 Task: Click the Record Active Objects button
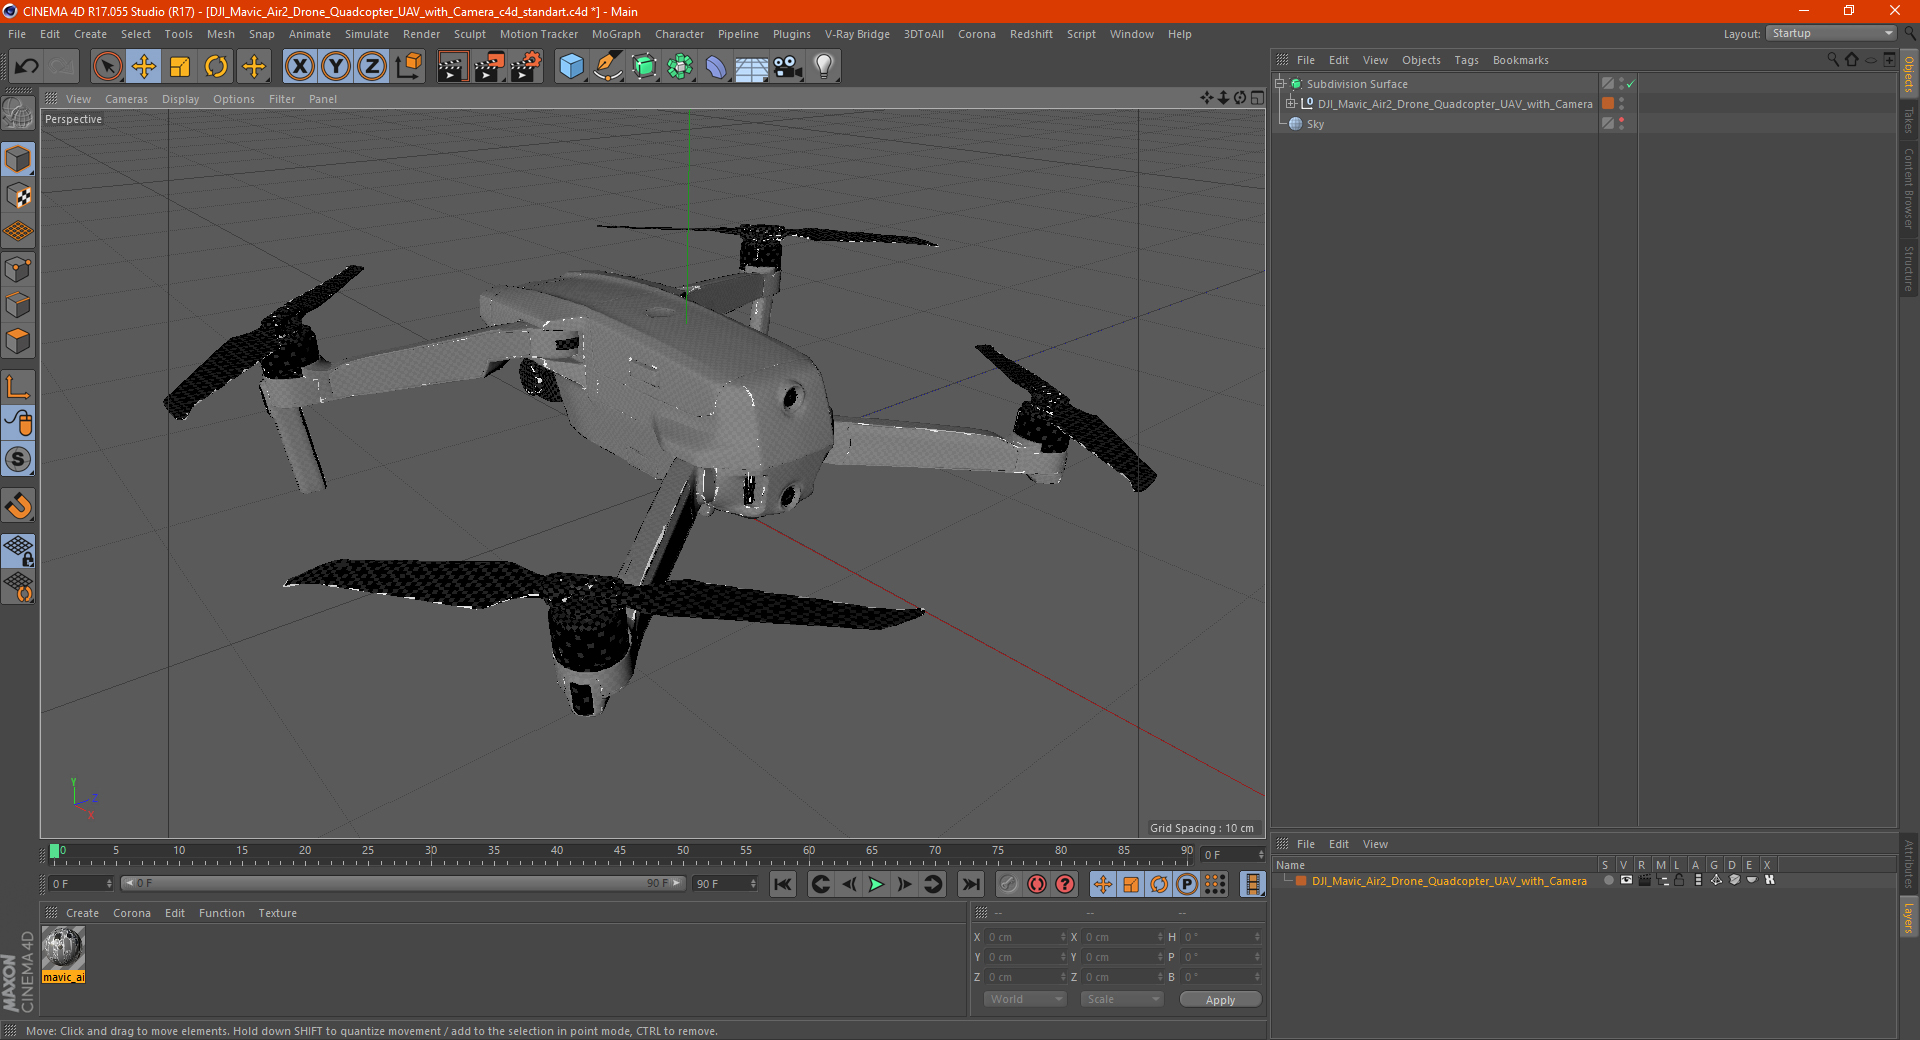click(1009, 884)
